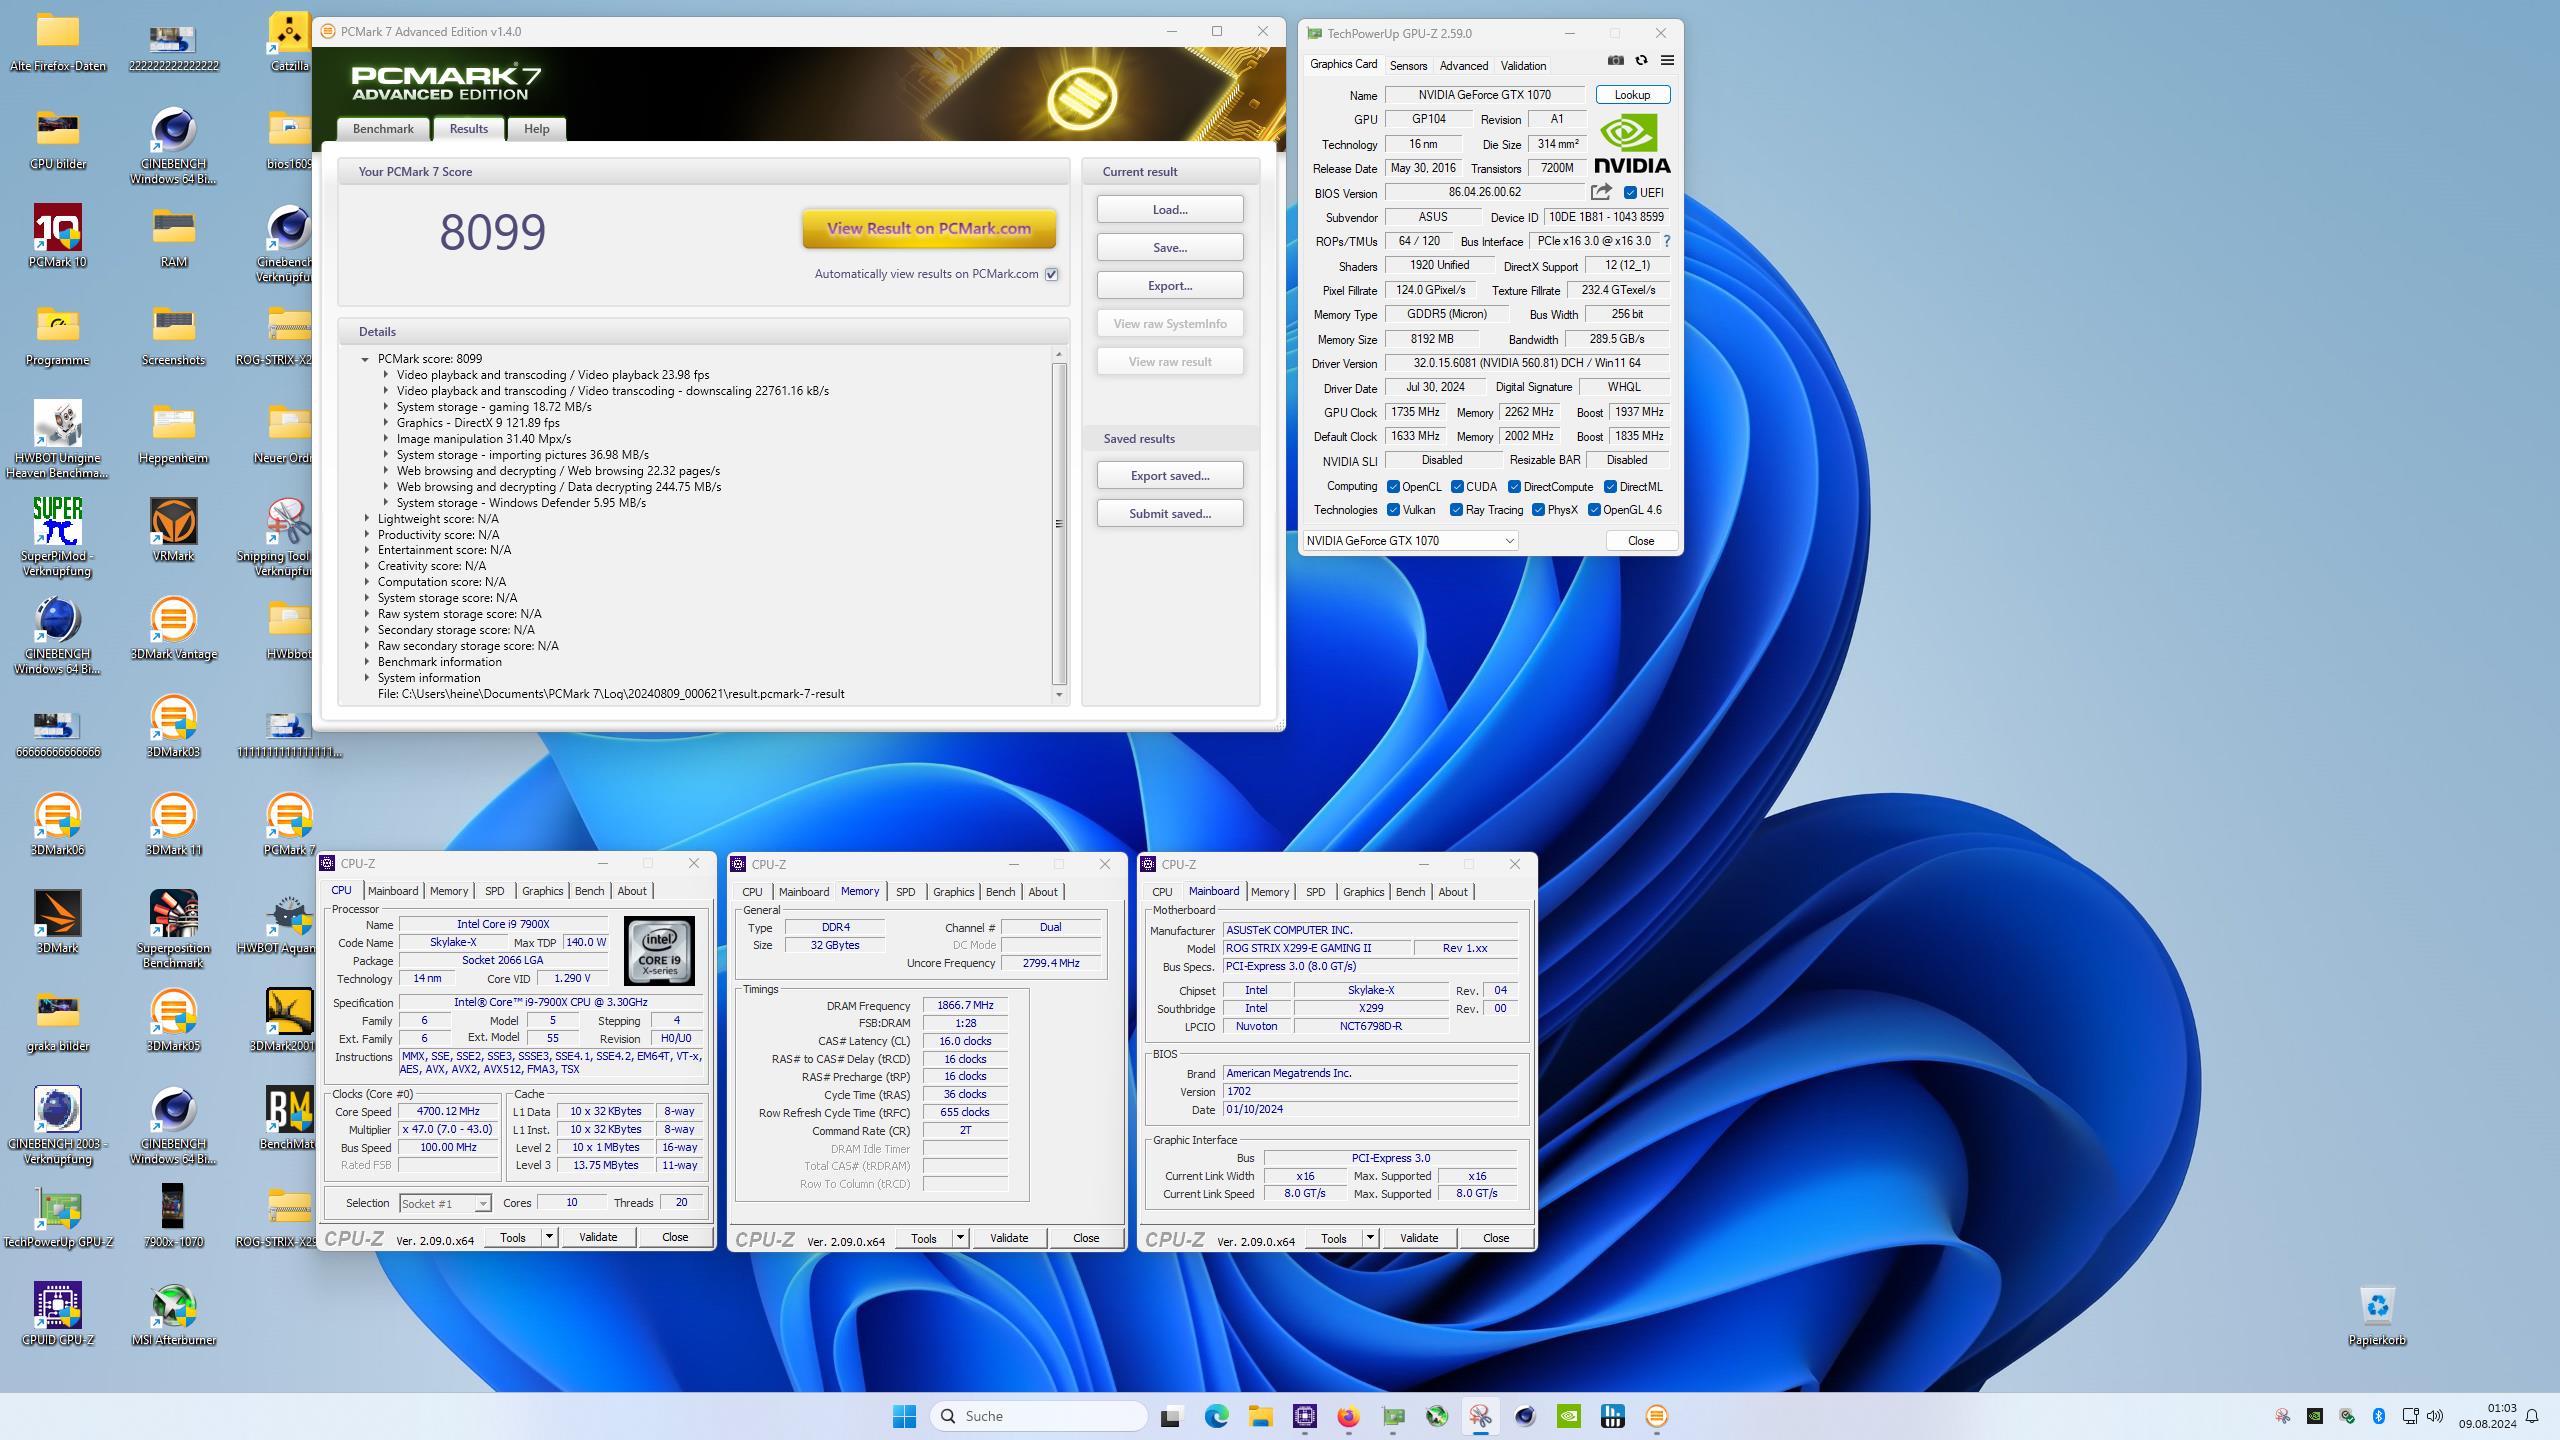Viewport: 2560px width, 1440px height.
Task: Click View Result on PCMark.com button
Action: tap(929, 228)
